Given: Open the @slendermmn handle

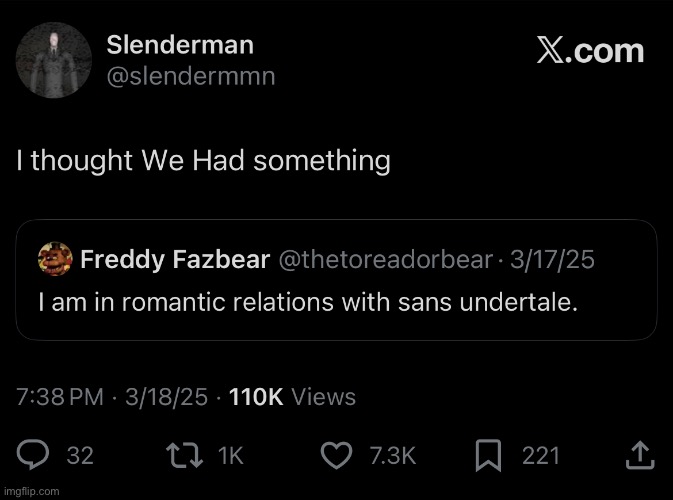Looking at the screenshot, I should tap(190, 76).
